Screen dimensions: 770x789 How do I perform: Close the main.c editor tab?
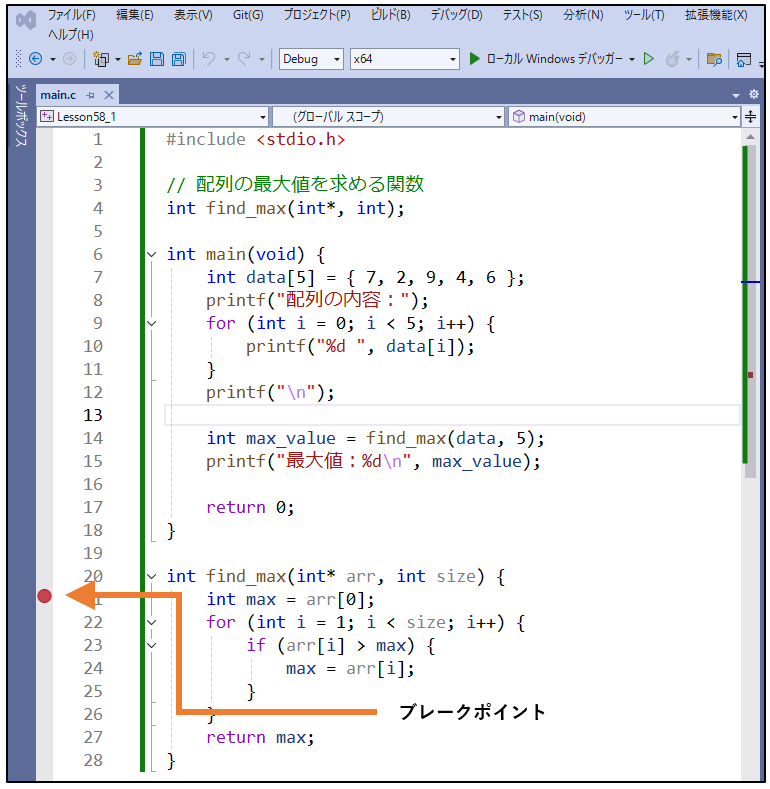pyautogui.click(x=108, y=95)
